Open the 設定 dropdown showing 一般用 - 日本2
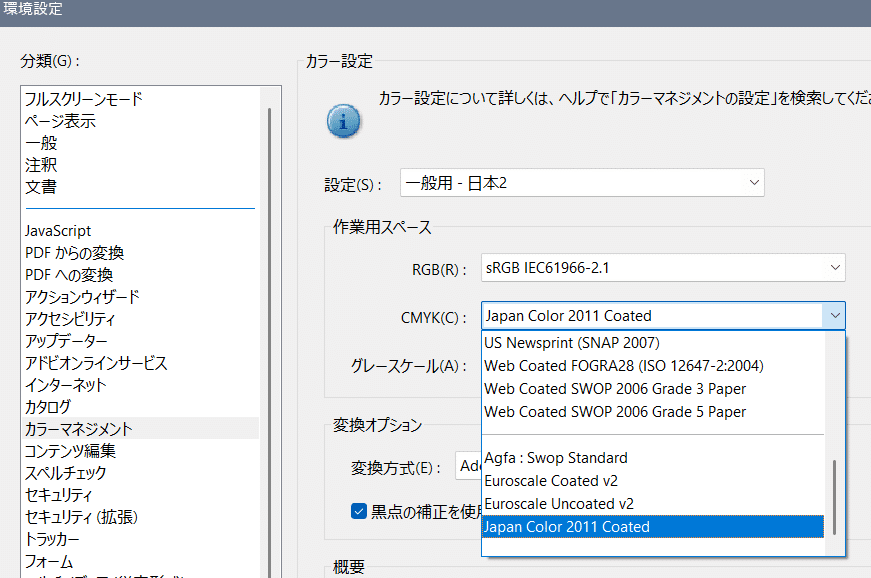Viewport: 871px width, 578px height. [582, 183]
